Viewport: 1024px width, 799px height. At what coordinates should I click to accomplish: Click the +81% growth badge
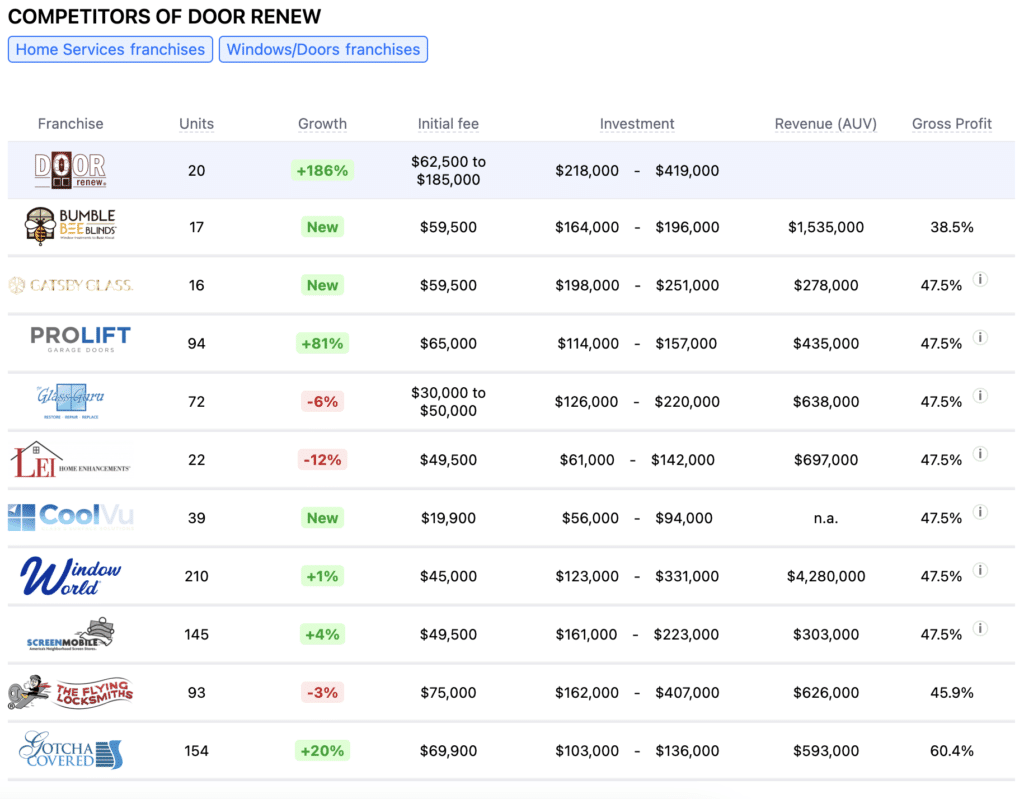point(323,343)
